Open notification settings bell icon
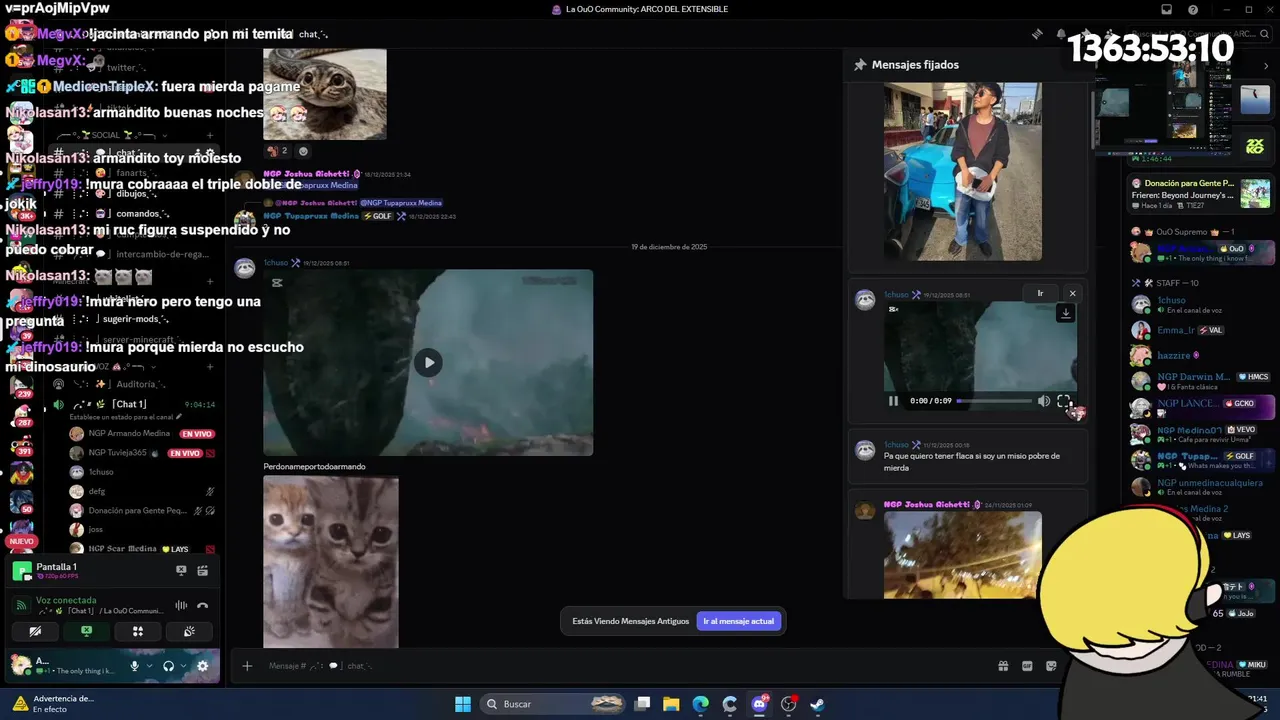Viewport: 1280px width, 720px height. pos(1061,34)
